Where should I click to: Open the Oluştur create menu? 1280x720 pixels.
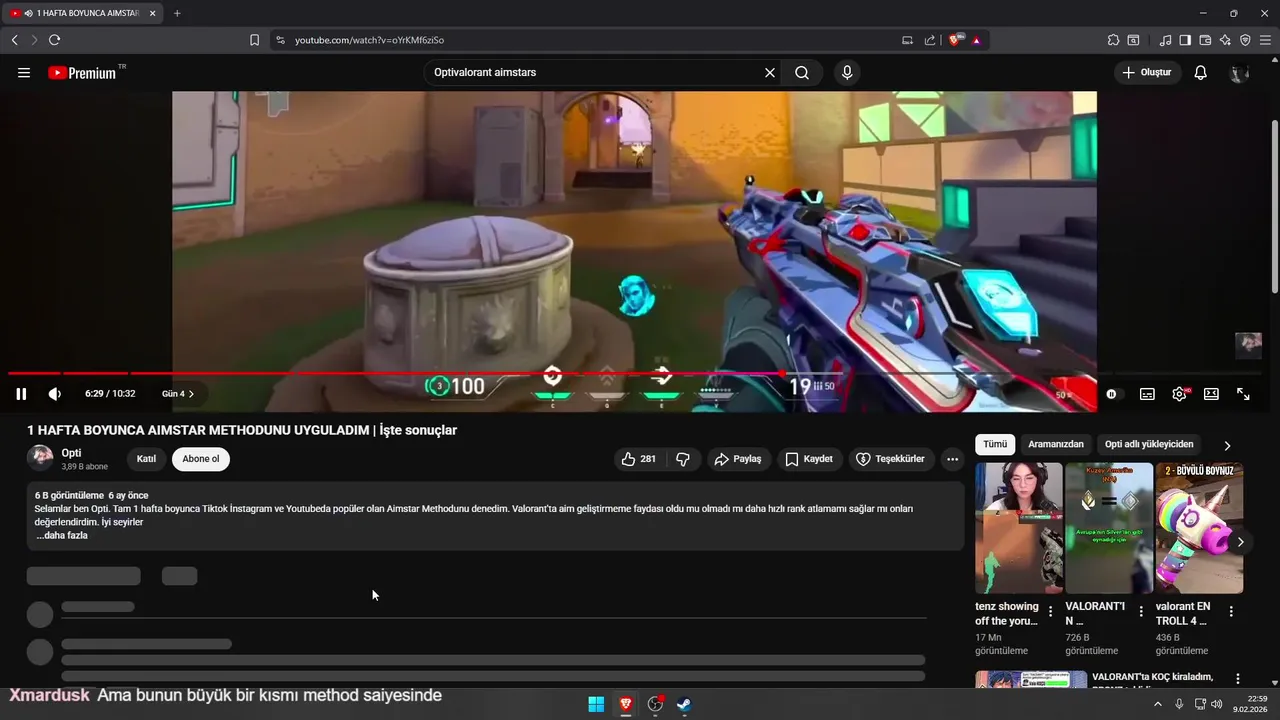pyautogui.click(x=1147, y=73)
